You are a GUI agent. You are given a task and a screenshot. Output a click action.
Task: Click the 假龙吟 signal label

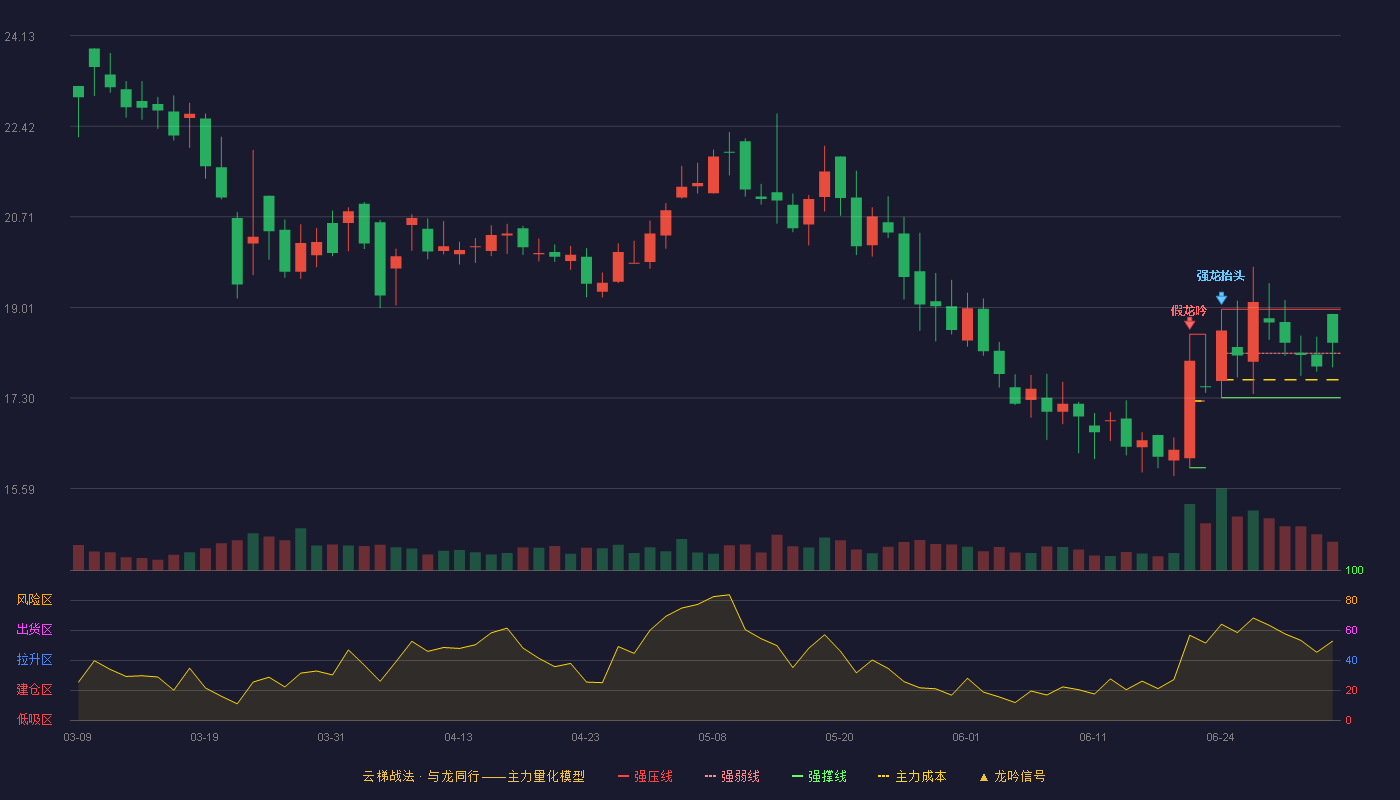(x=1189, y=310)
